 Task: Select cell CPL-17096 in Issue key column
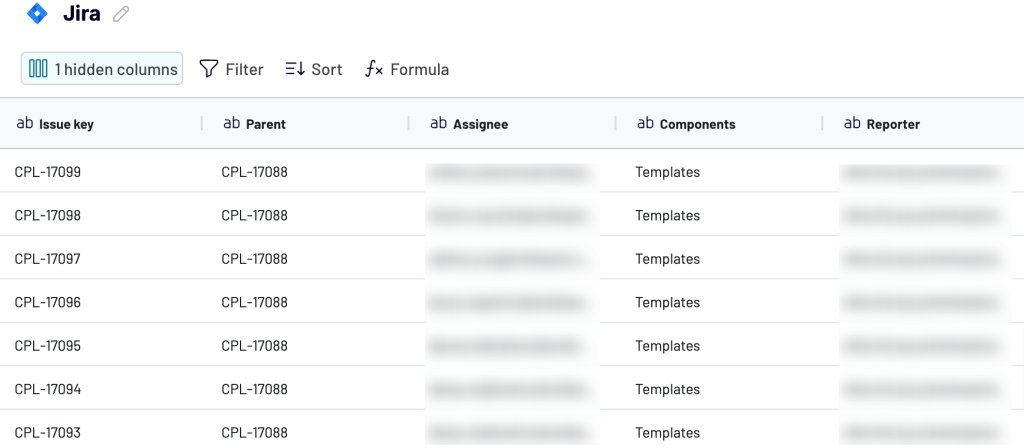click(x=48, y=302)
